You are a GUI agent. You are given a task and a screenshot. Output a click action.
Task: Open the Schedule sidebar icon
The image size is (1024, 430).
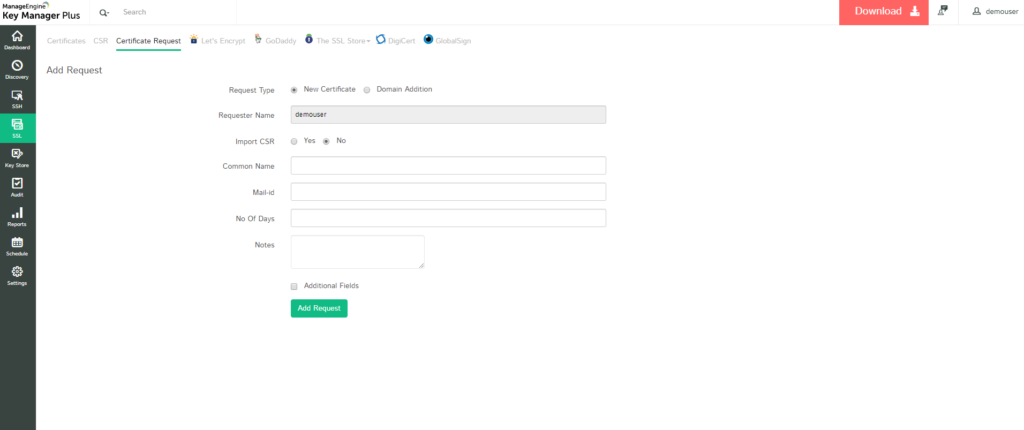tap(17, 245)
